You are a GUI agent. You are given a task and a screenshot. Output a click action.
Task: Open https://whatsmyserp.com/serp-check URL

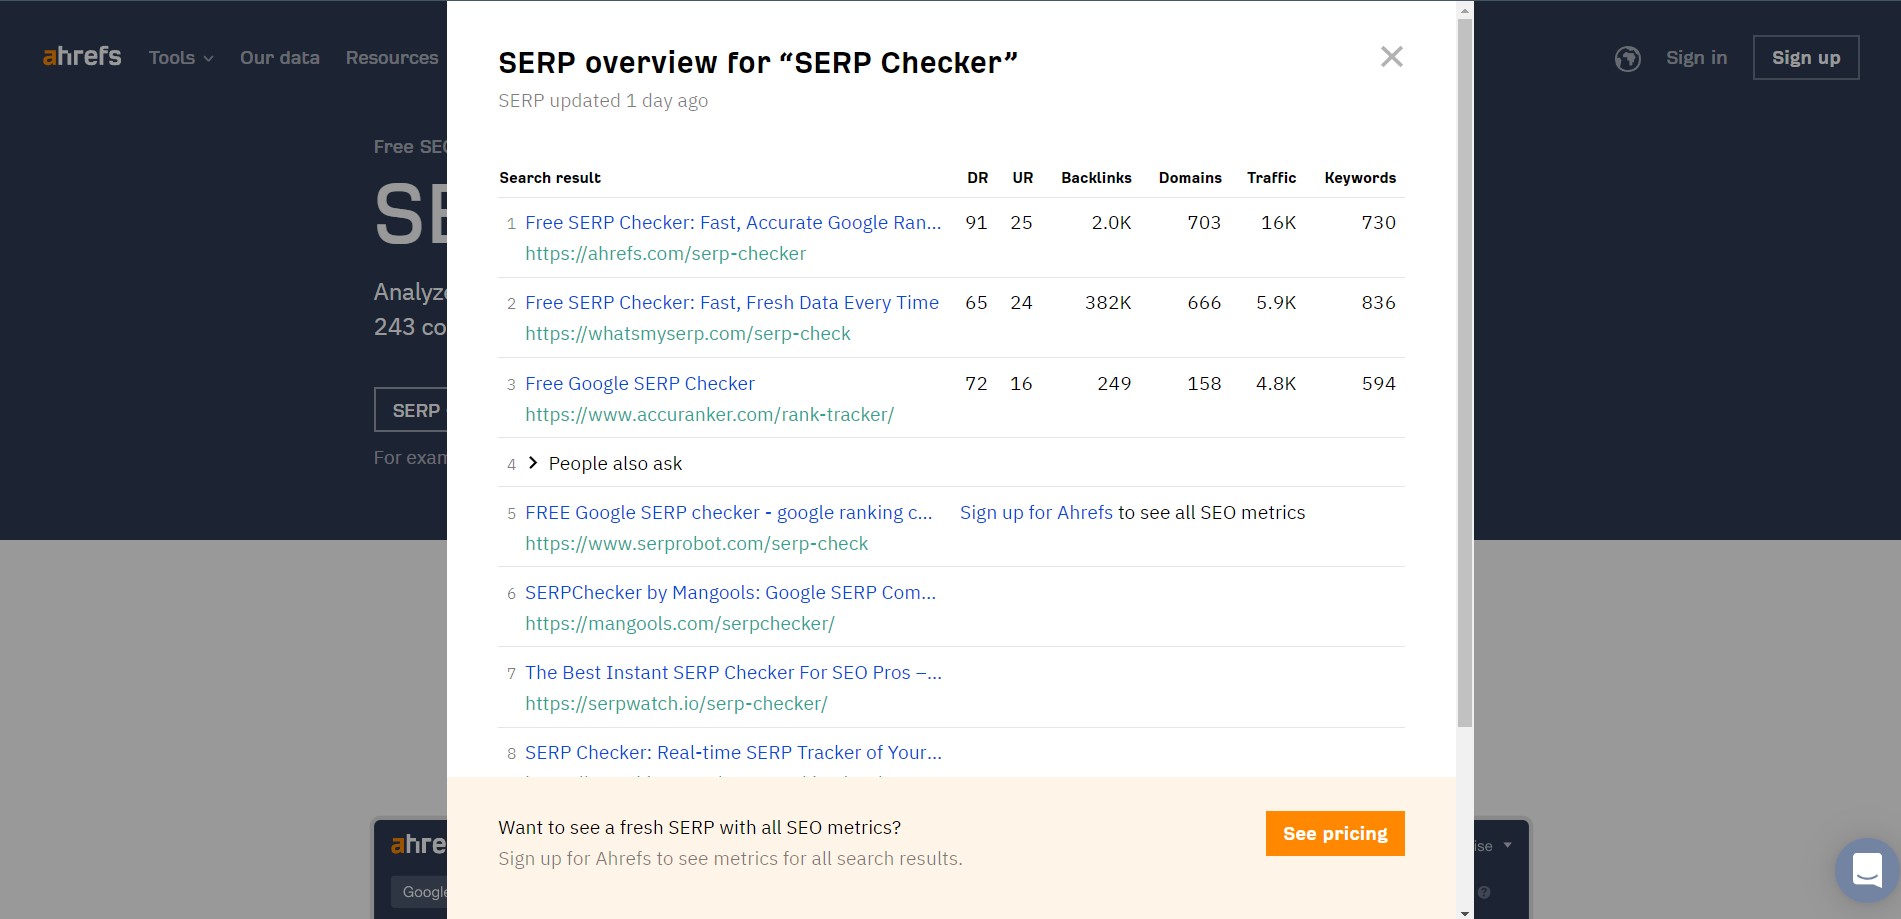tap(688, 334)
